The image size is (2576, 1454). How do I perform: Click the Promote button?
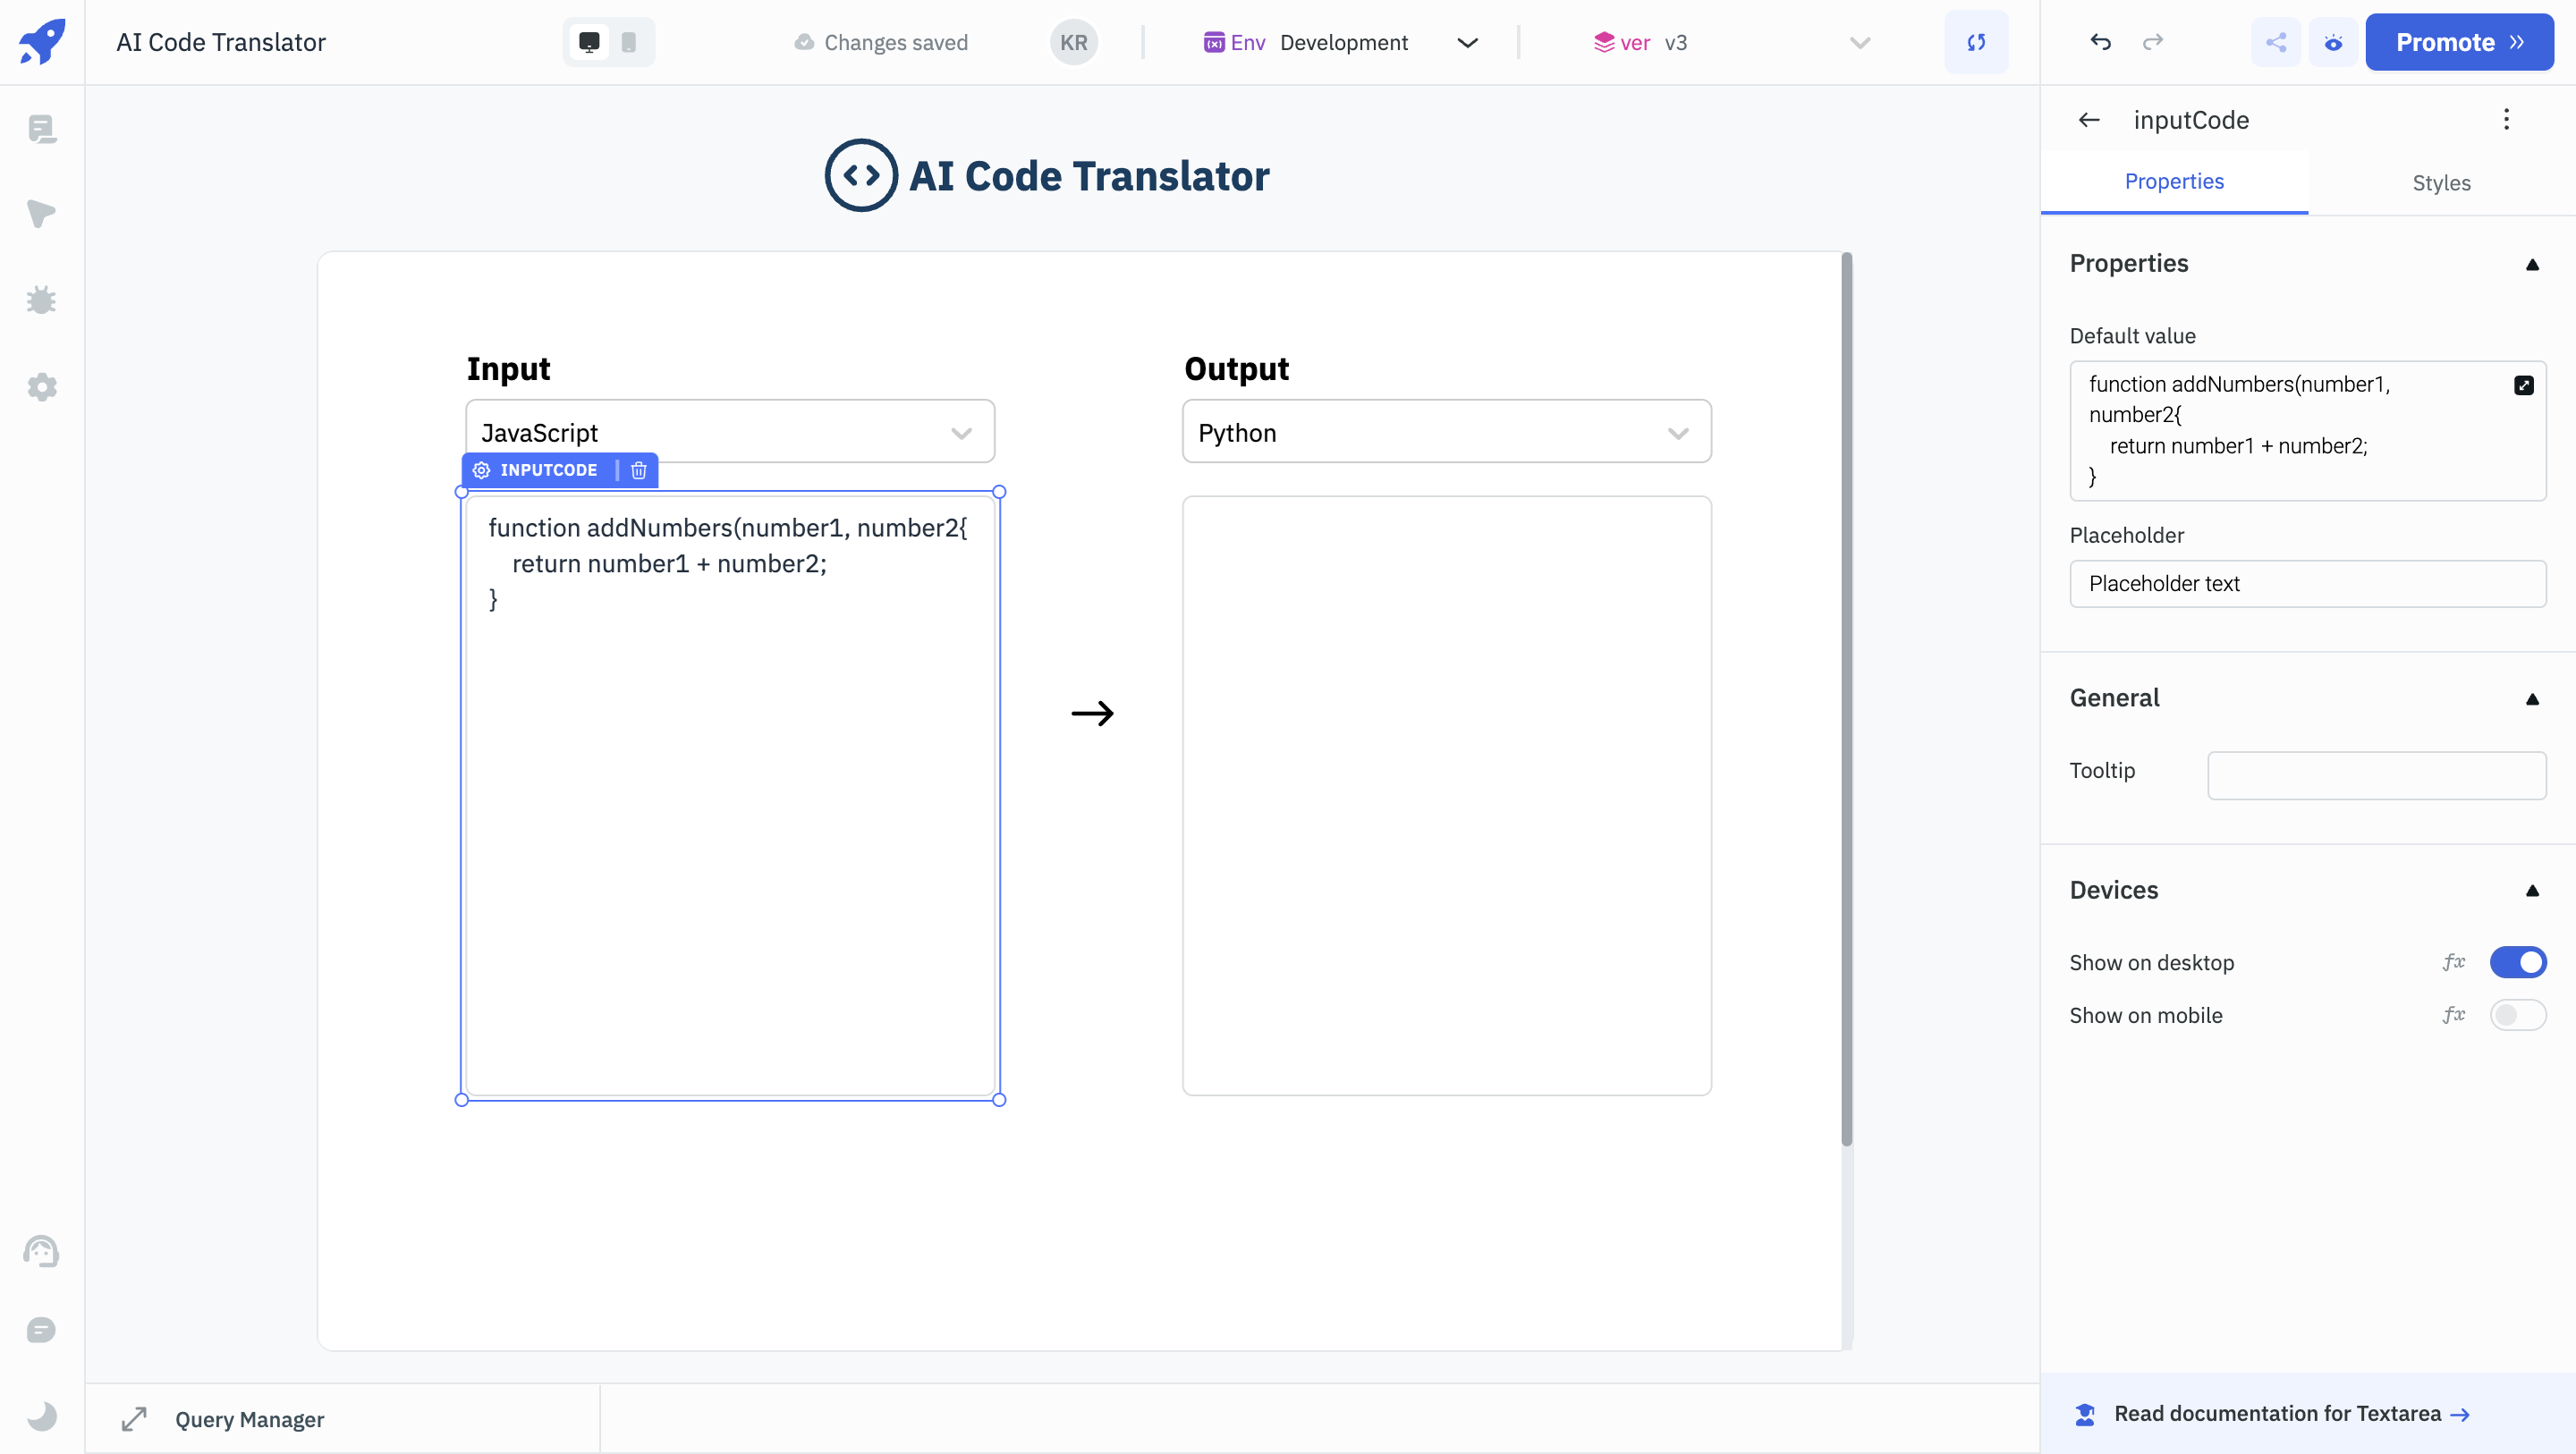click(2460, 42)
